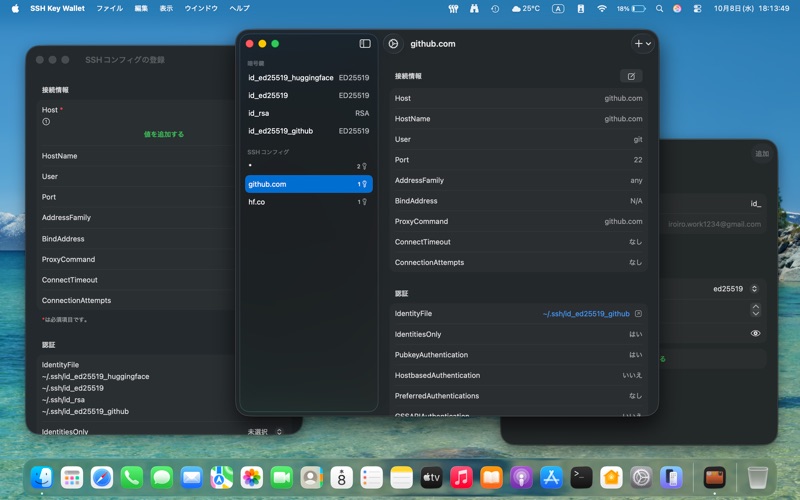
Task: Open Spotlight search icon in menu bar
Action: (659, 8)
